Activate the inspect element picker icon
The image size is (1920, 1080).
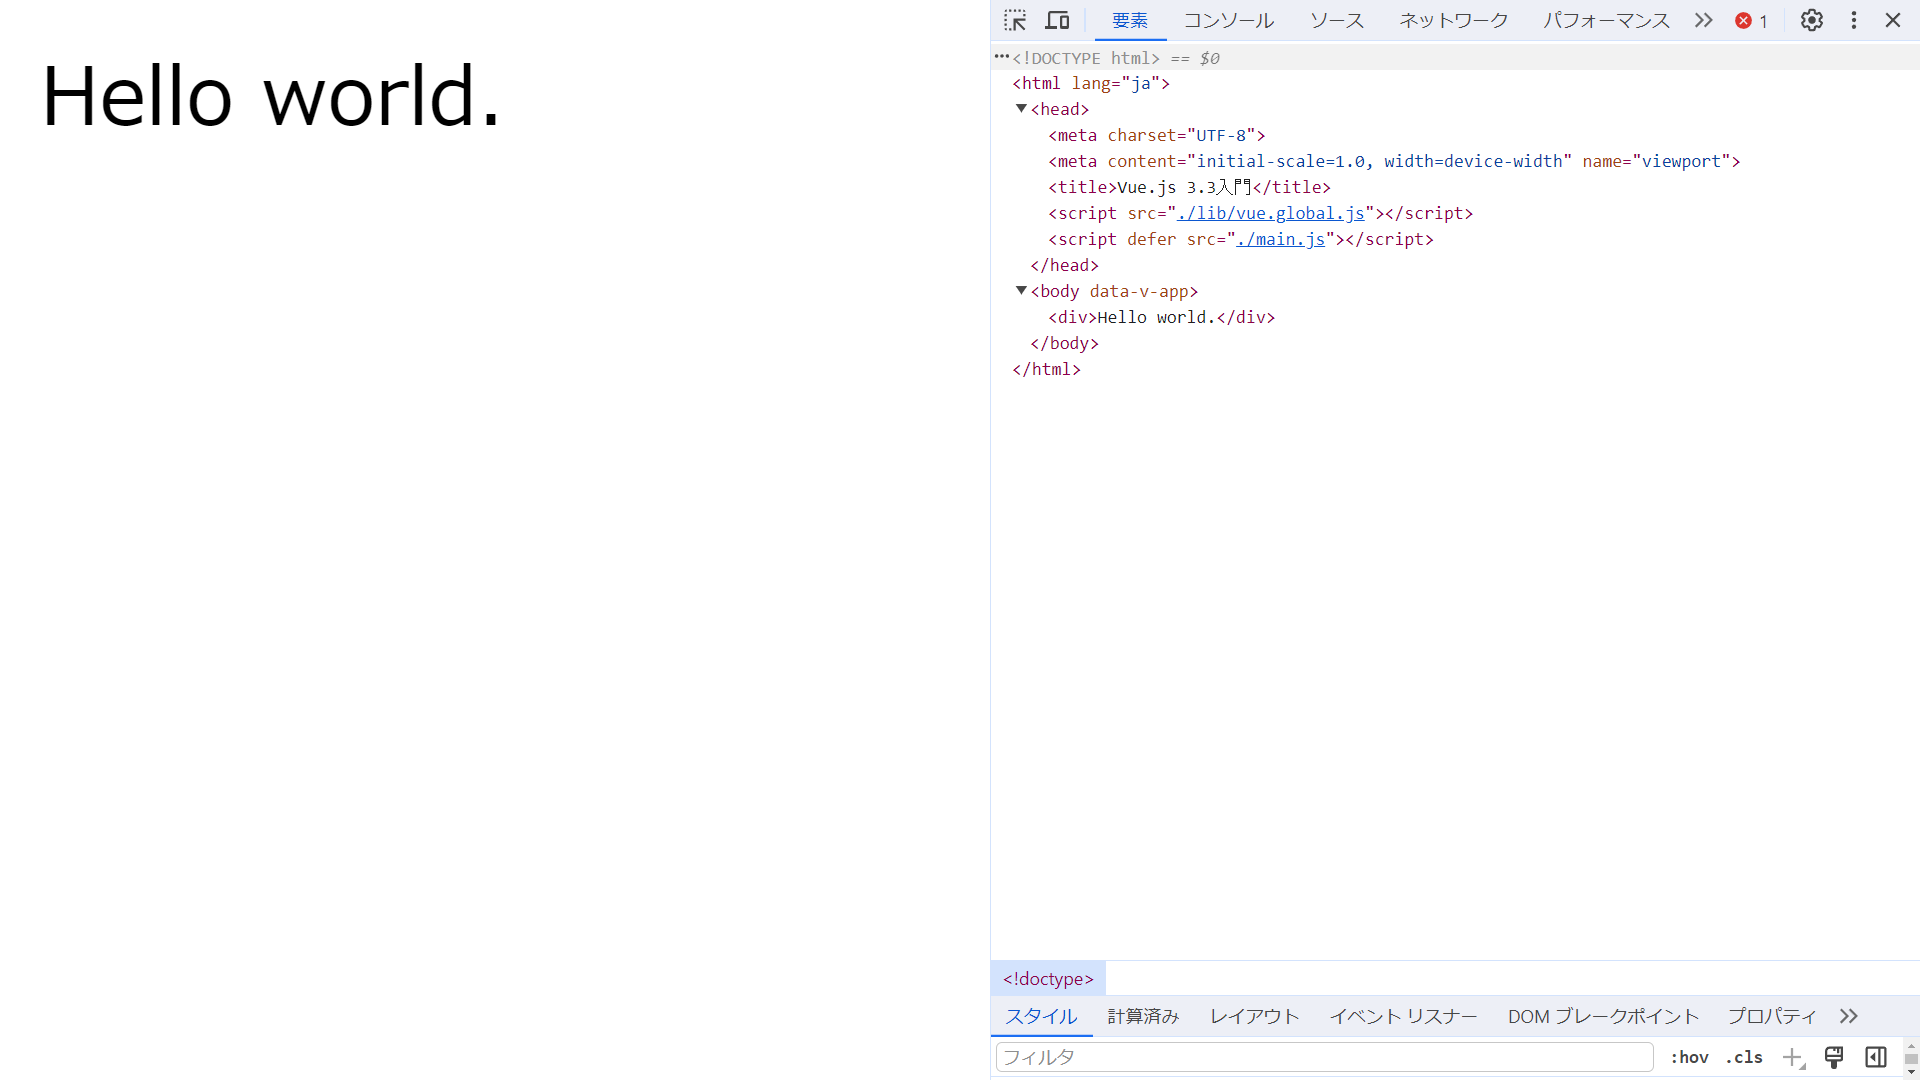1015,20
